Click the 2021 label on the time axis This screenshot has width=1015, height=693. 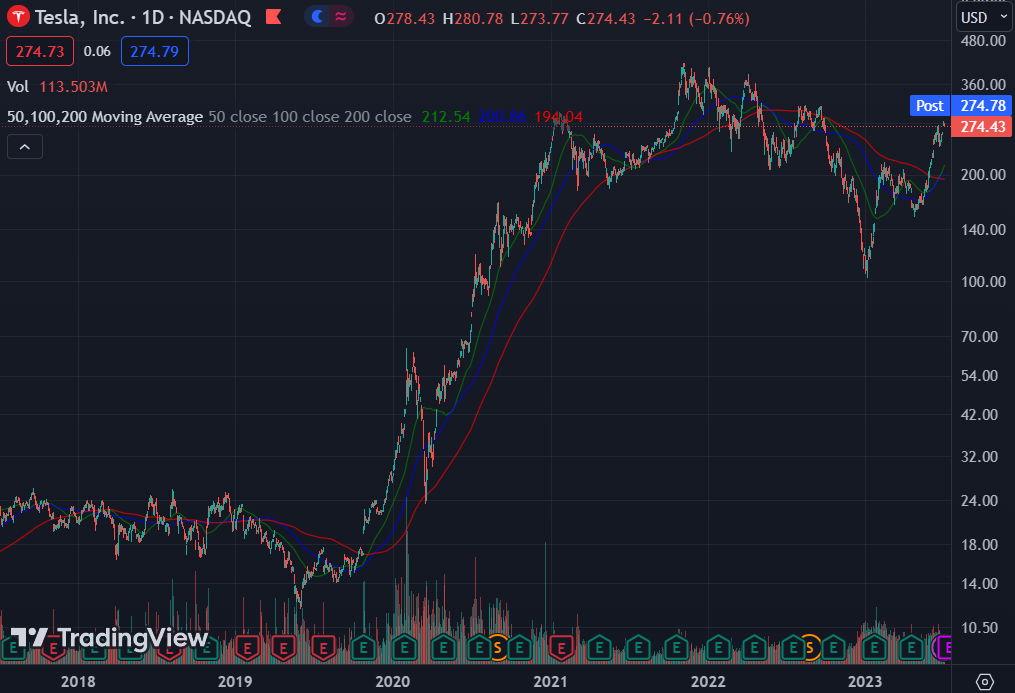[550, 681]
